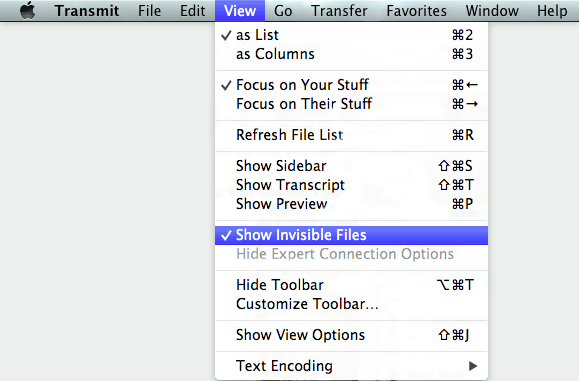Open the Transfer menu
The width and height of the screenshot is (579, 381).
[339, 11]
